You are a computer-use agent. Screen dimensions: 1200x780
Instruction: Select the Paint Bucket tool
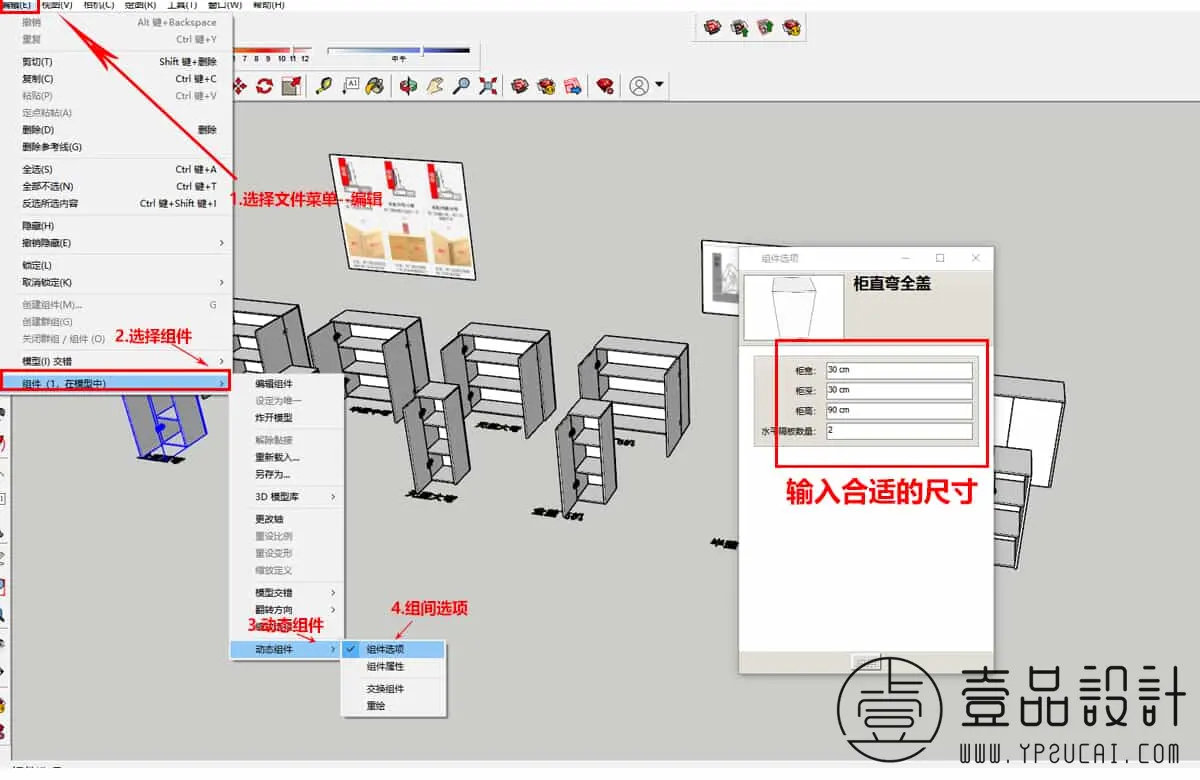tap(374, 86)
